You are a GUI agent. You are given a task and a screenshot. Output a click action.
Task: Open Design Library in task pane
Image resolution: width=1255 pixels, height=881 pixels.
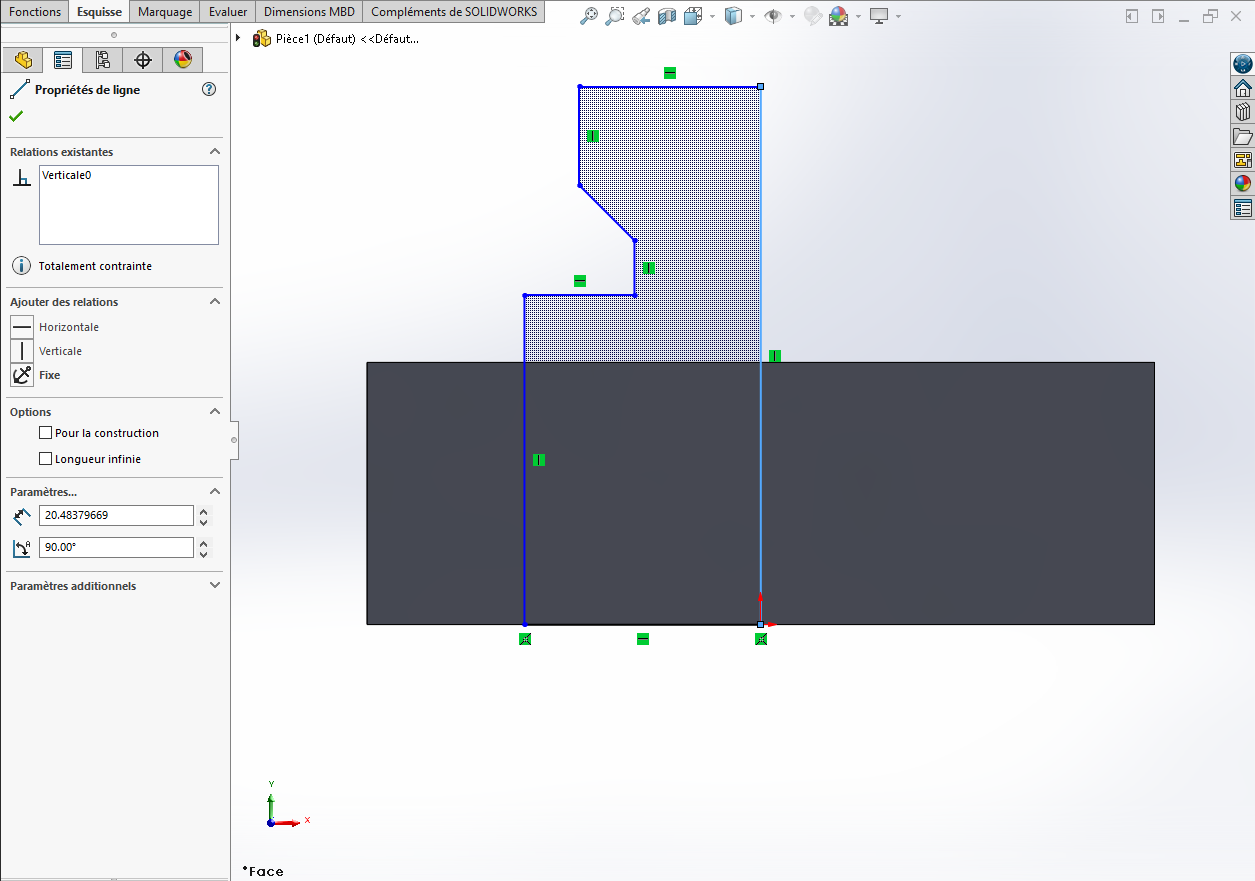click(x=1243, y=111)
